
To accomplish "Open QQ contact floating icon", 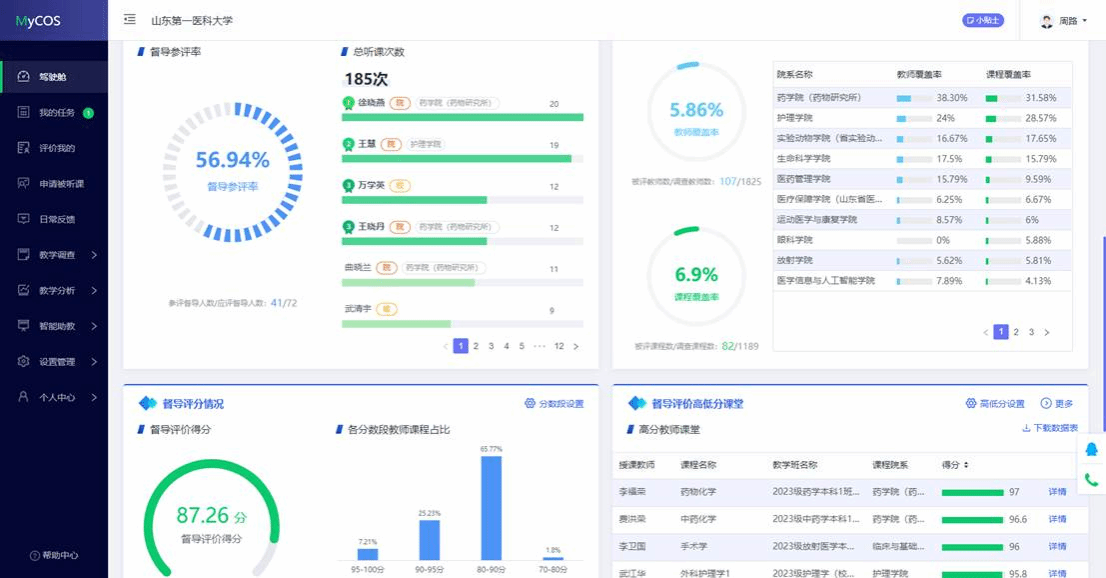I will click(x=1091, y=450).
